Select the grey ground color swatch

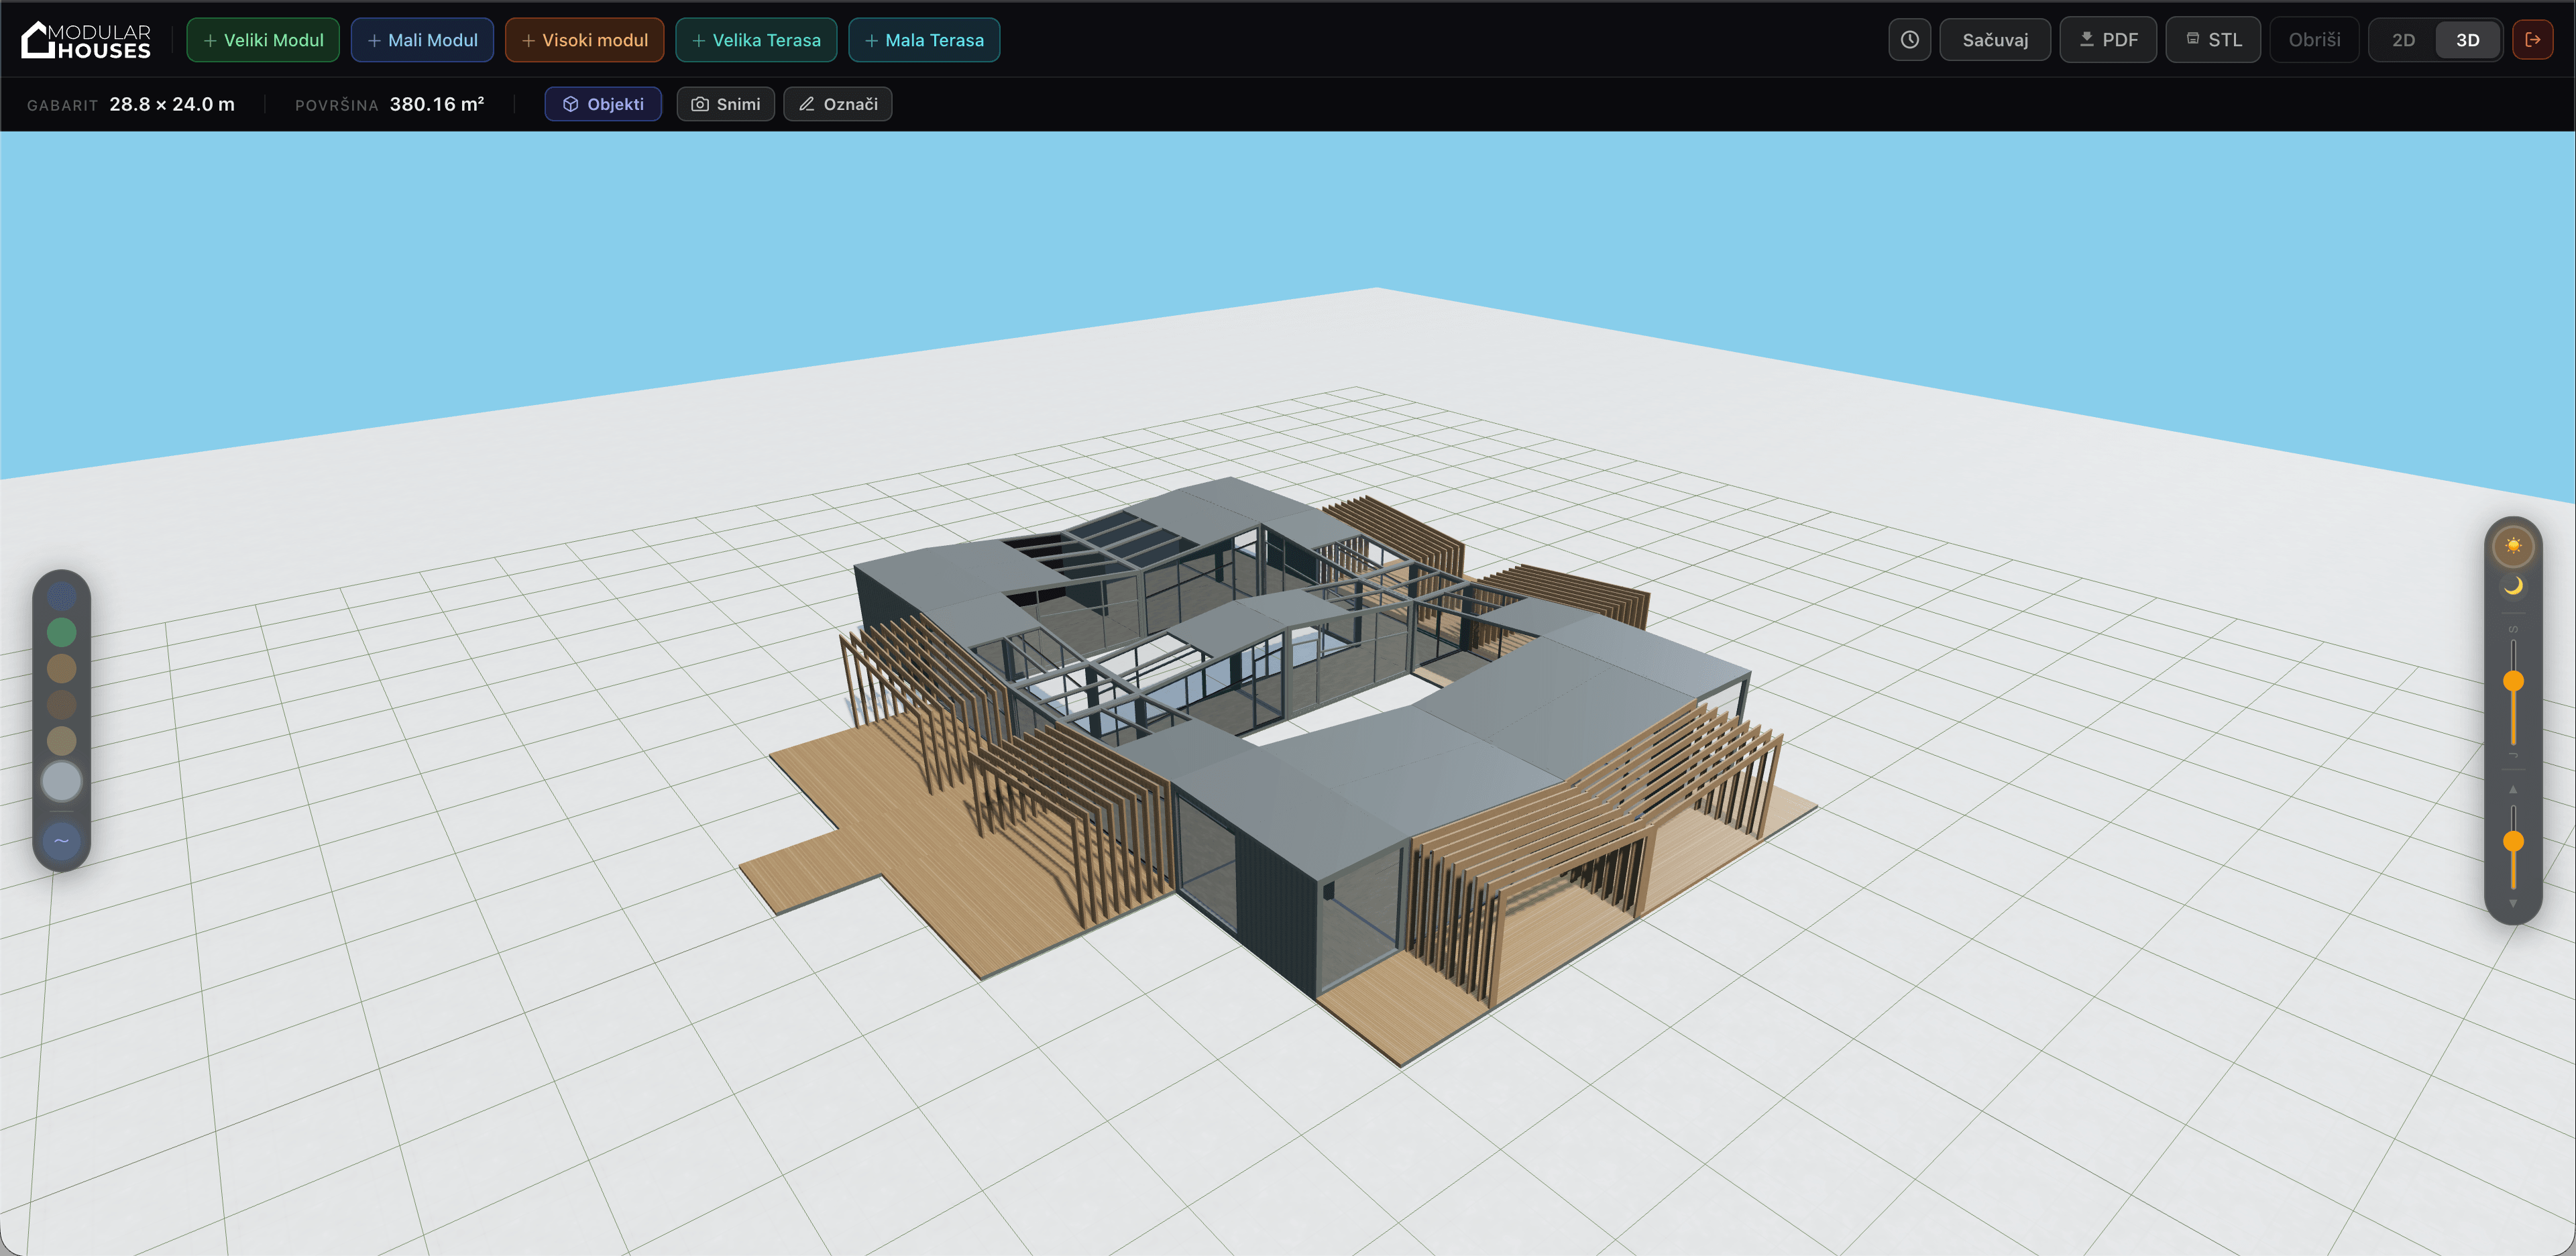(62, 781)
